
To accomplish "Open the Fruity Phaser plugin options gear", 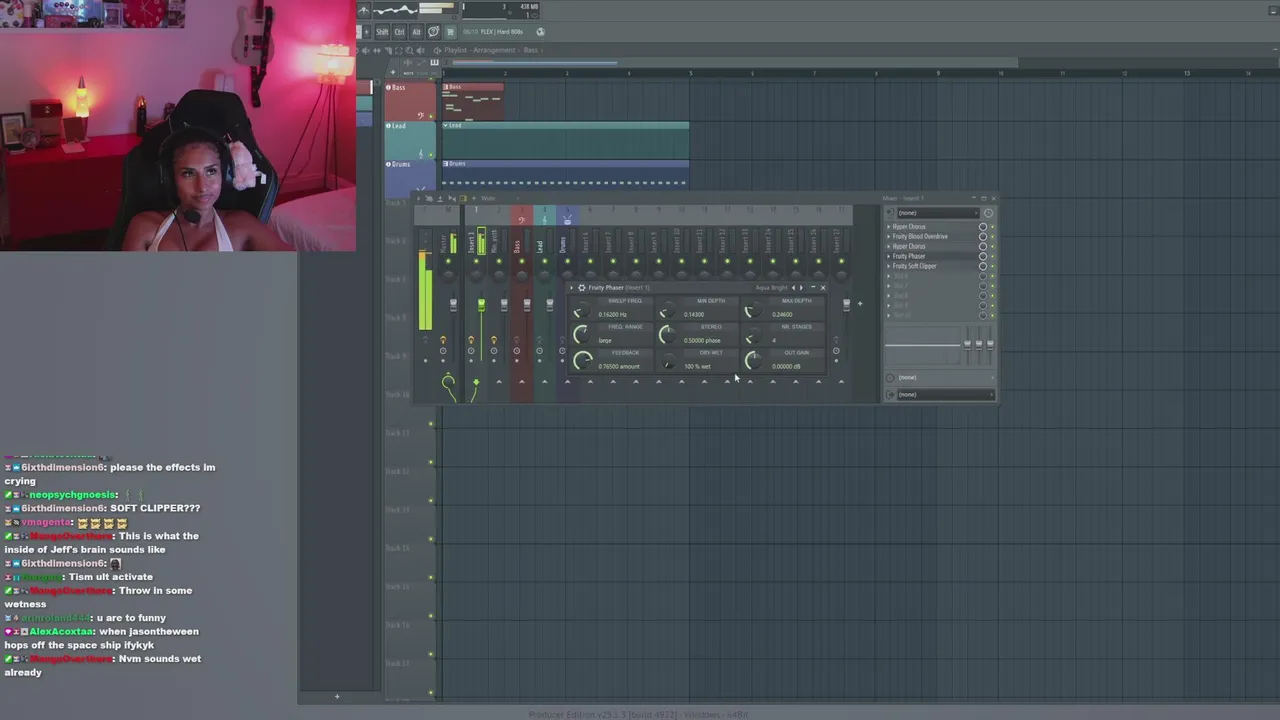I will (582, 287).
